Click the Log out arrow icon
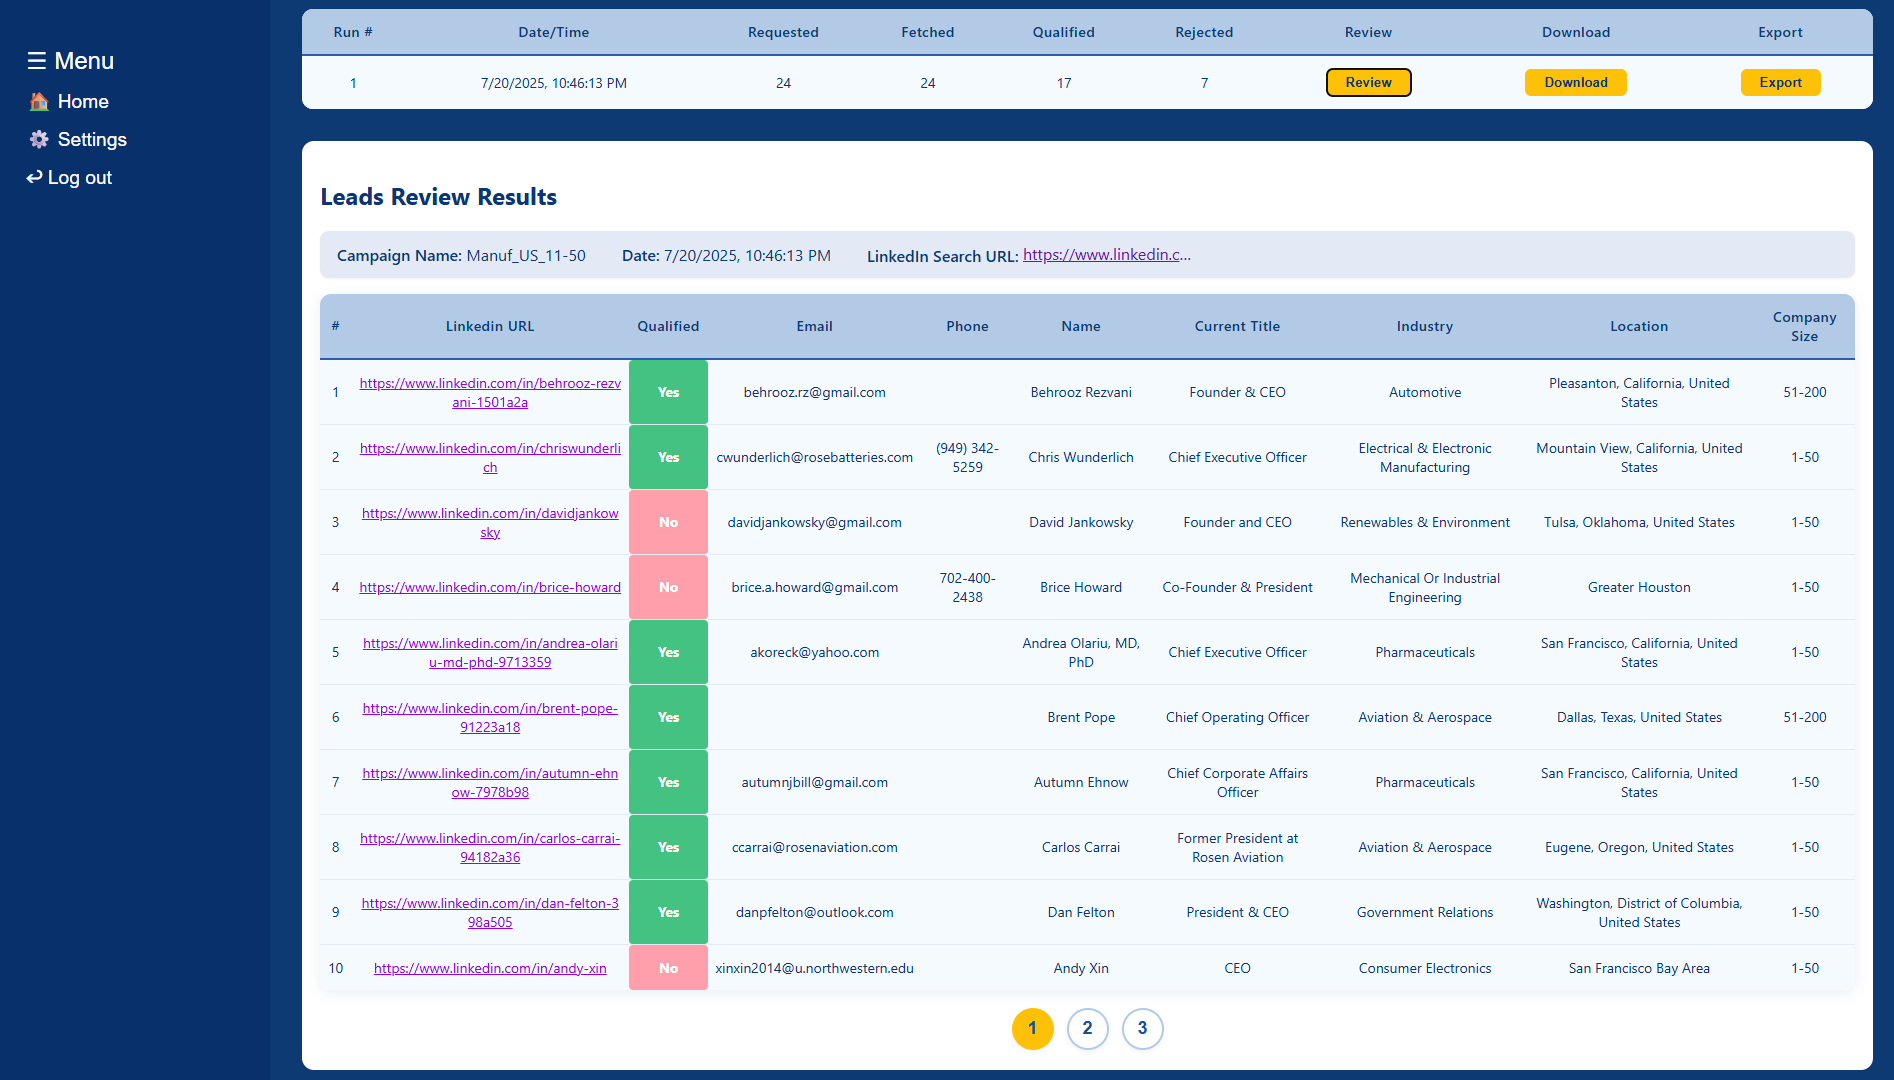Viewport: 1894px width, 1080px height. (35, 177)
